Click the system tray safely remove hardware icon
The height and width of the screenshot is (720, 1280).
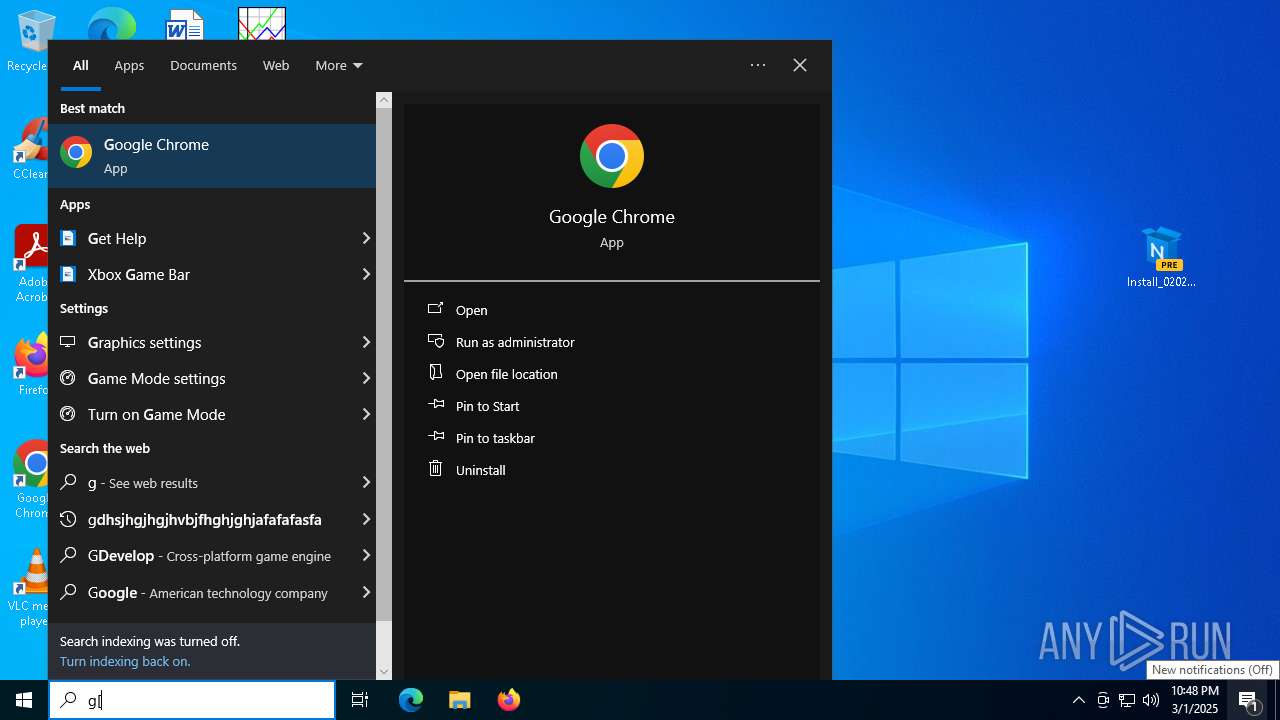point(1103,700)
